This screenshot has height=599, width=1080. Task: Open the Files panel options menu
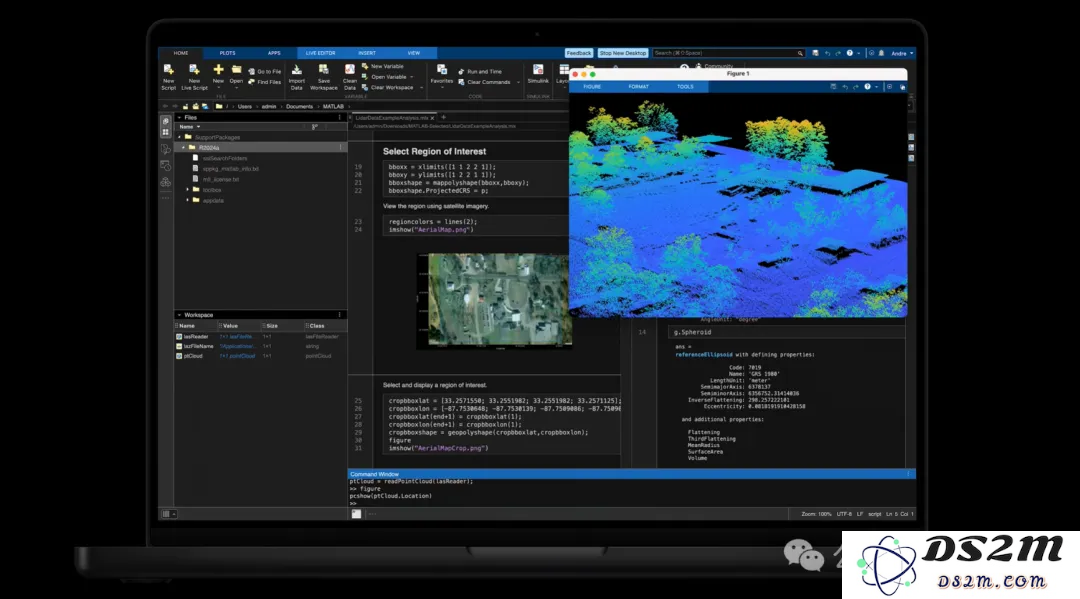(340, 118)
